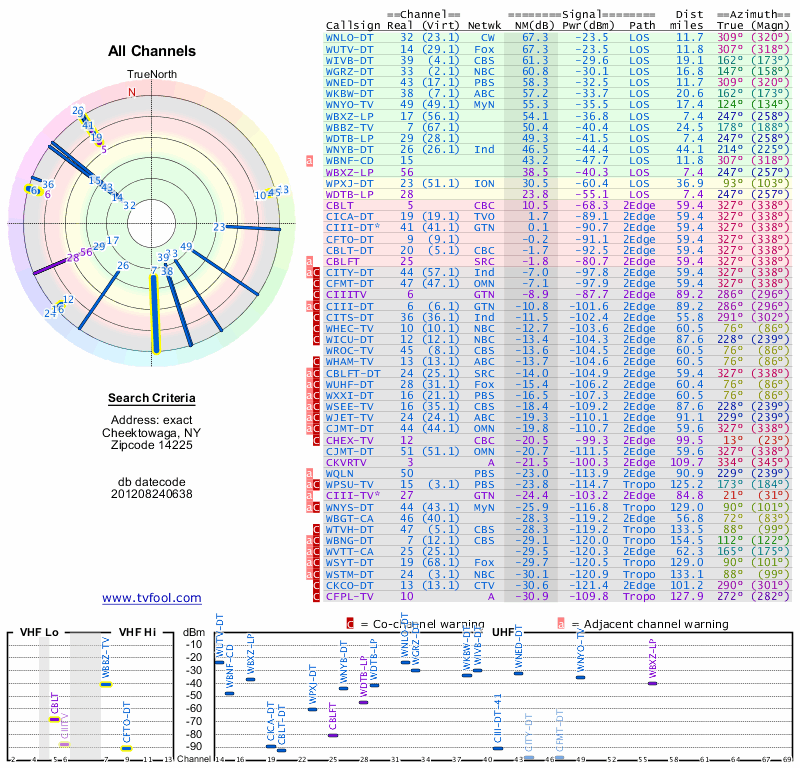Click the WNYO-TV marker in UHF chart
The height and width of the screenshot is (768, 800).
click(580, 678)
